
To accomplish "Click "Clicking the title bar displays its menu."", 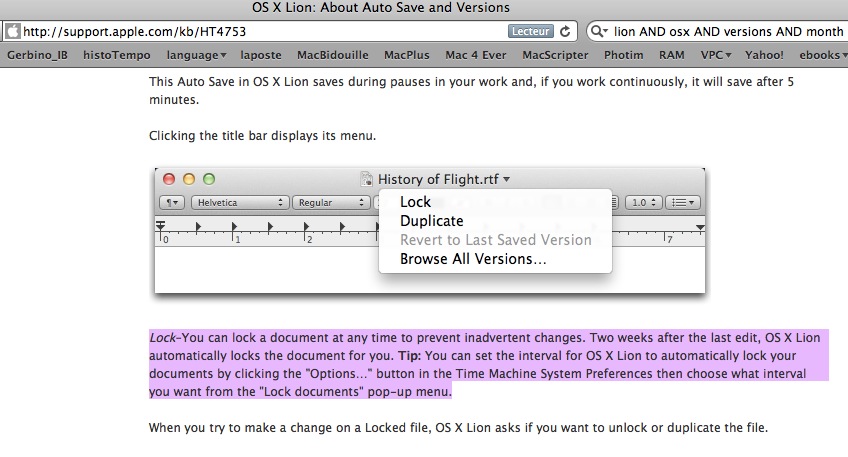I will (x=262, y=135).
